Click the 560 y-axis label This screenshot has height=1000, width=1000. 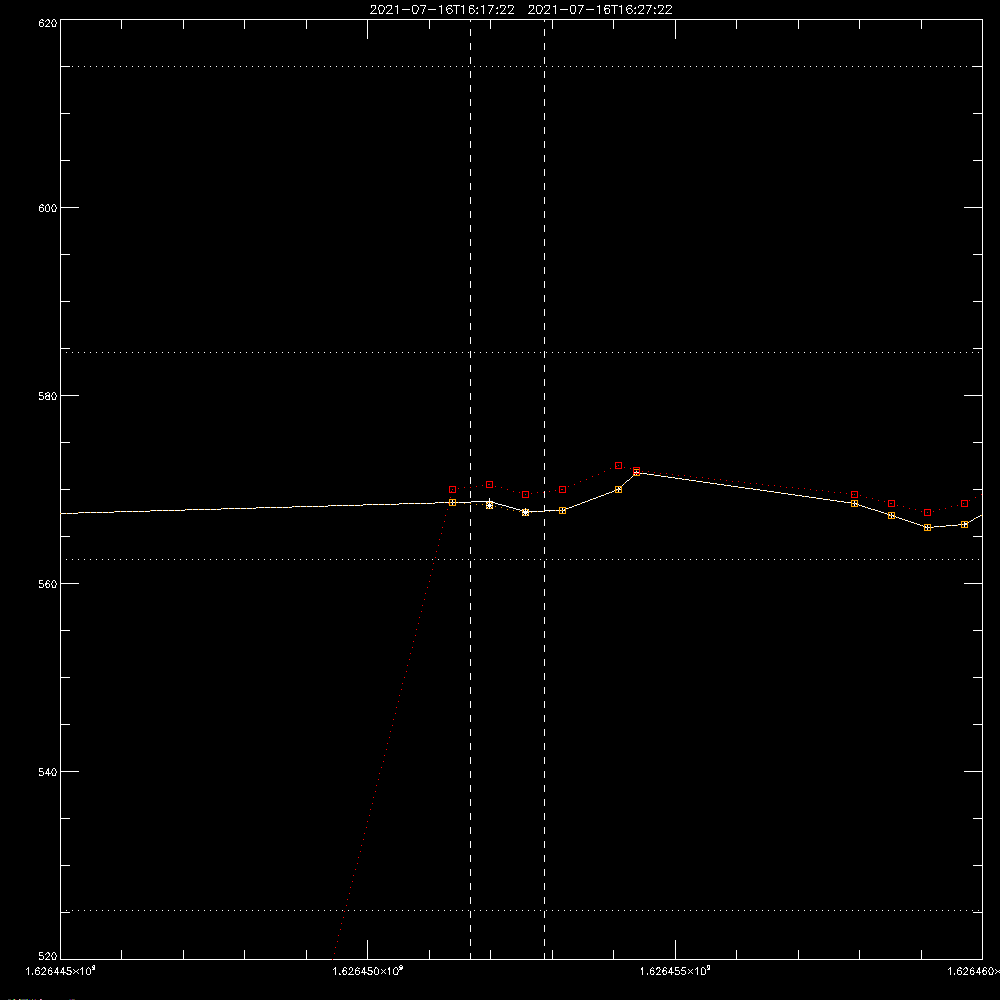coord(48,584)
